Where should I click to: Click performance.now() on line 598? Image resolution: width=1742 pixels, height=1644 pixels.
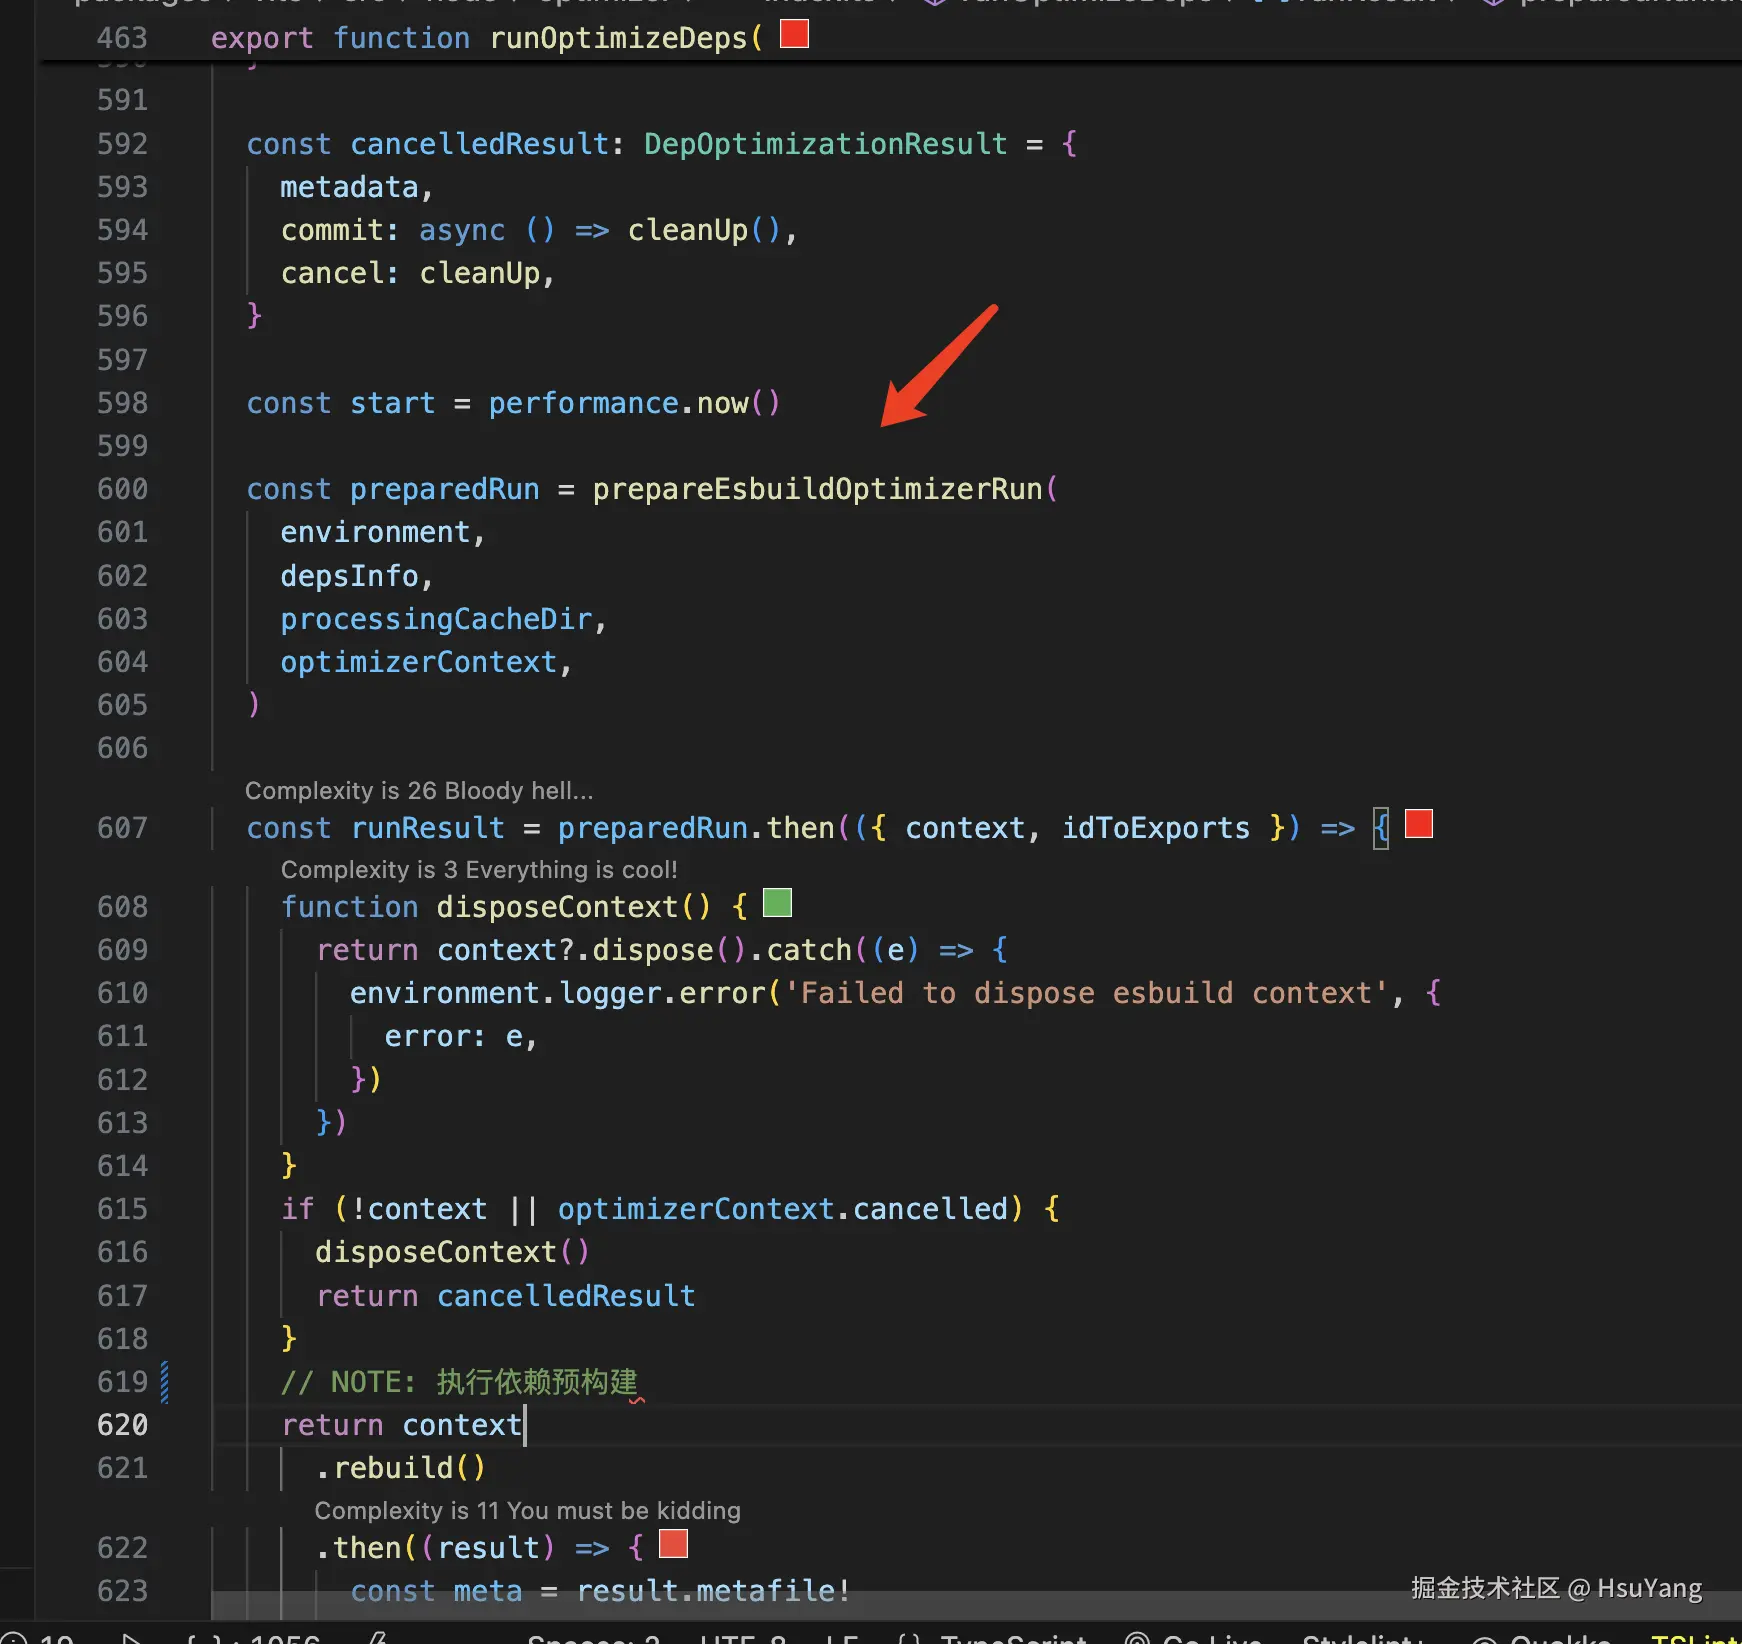point(634,403)
